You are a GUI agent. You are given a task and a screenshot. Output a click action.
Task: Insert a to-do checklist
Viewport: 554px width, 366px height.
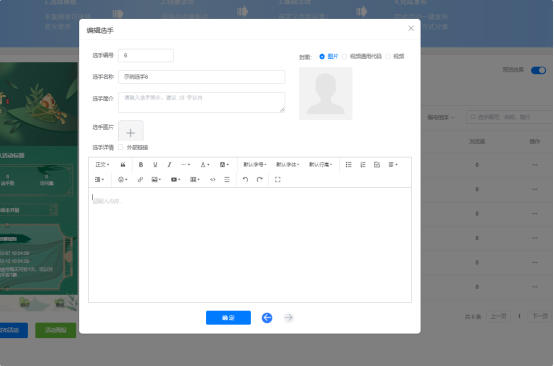coord(377,165)
